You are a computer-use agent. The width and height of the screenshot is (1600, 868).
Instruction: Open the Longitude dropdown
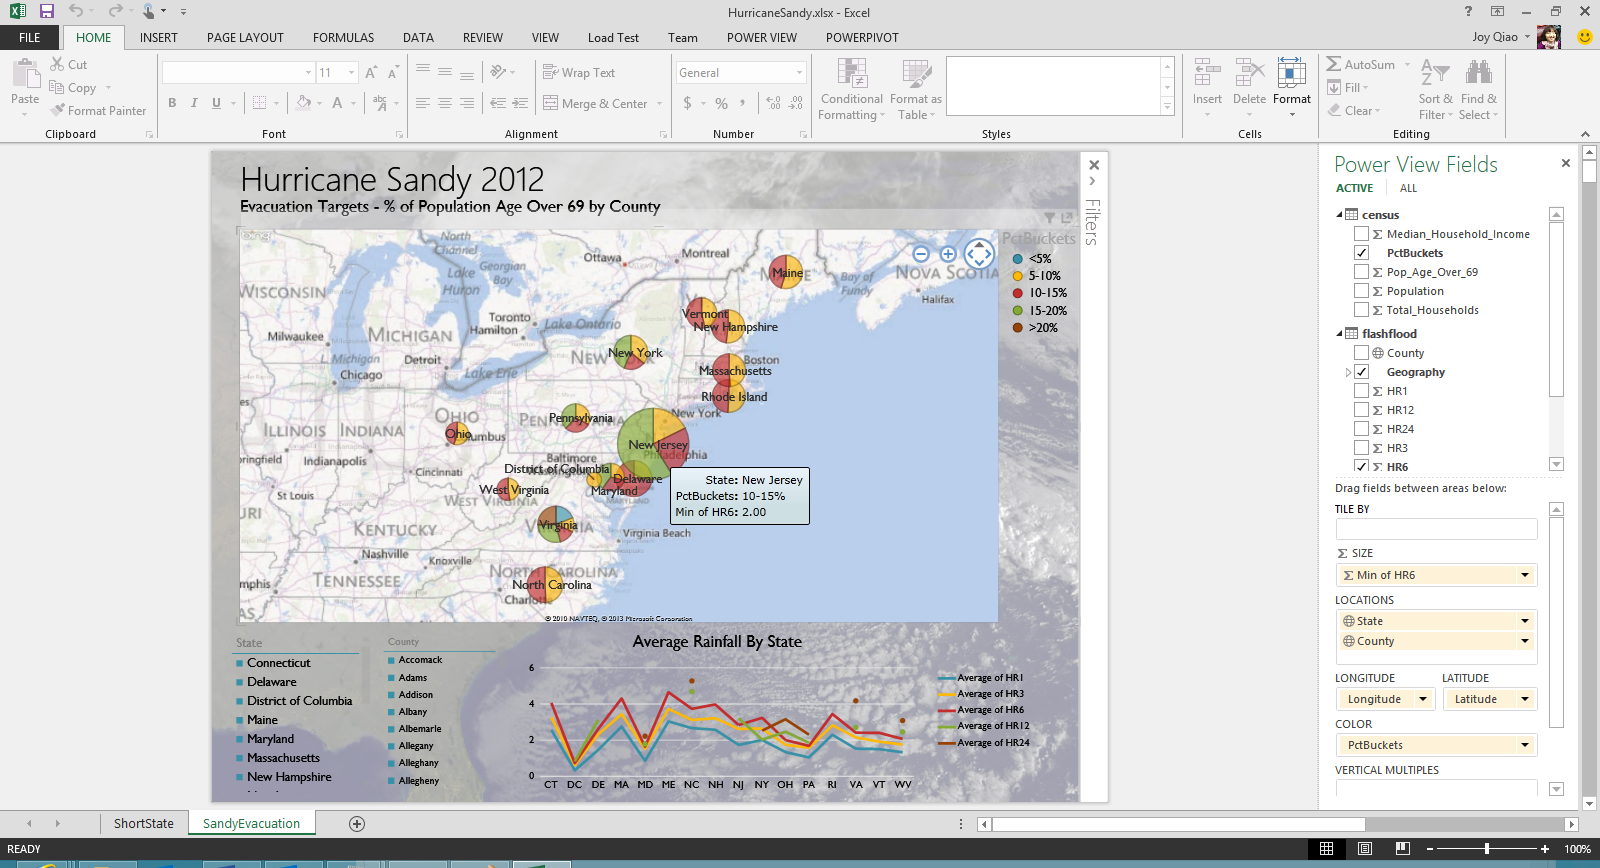coord(1423,699)
